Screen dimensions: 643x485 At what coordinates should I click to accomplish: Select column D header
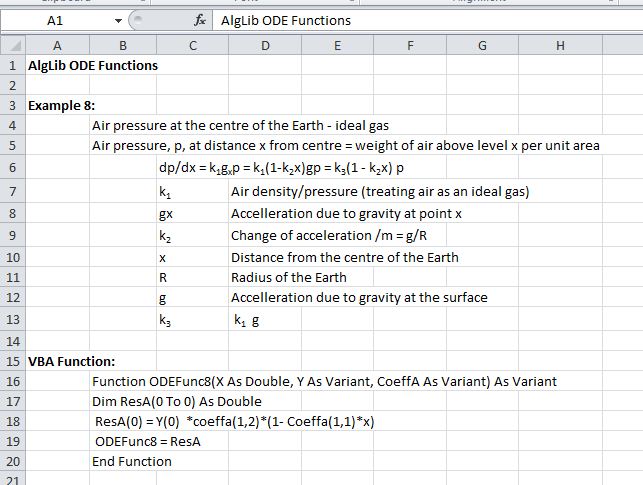point(264,45)
